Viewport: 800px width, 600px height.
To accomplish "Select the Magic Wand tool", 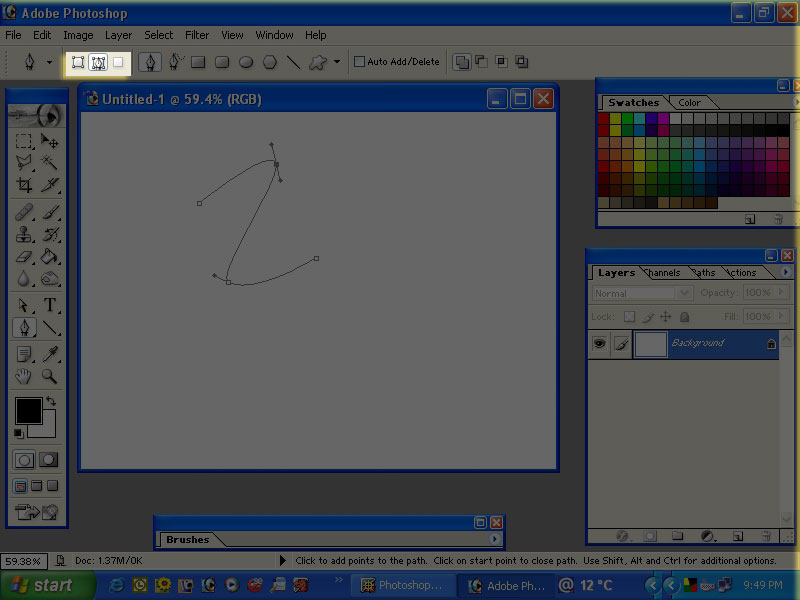I will pyautogui.click(x=50, y=164).
